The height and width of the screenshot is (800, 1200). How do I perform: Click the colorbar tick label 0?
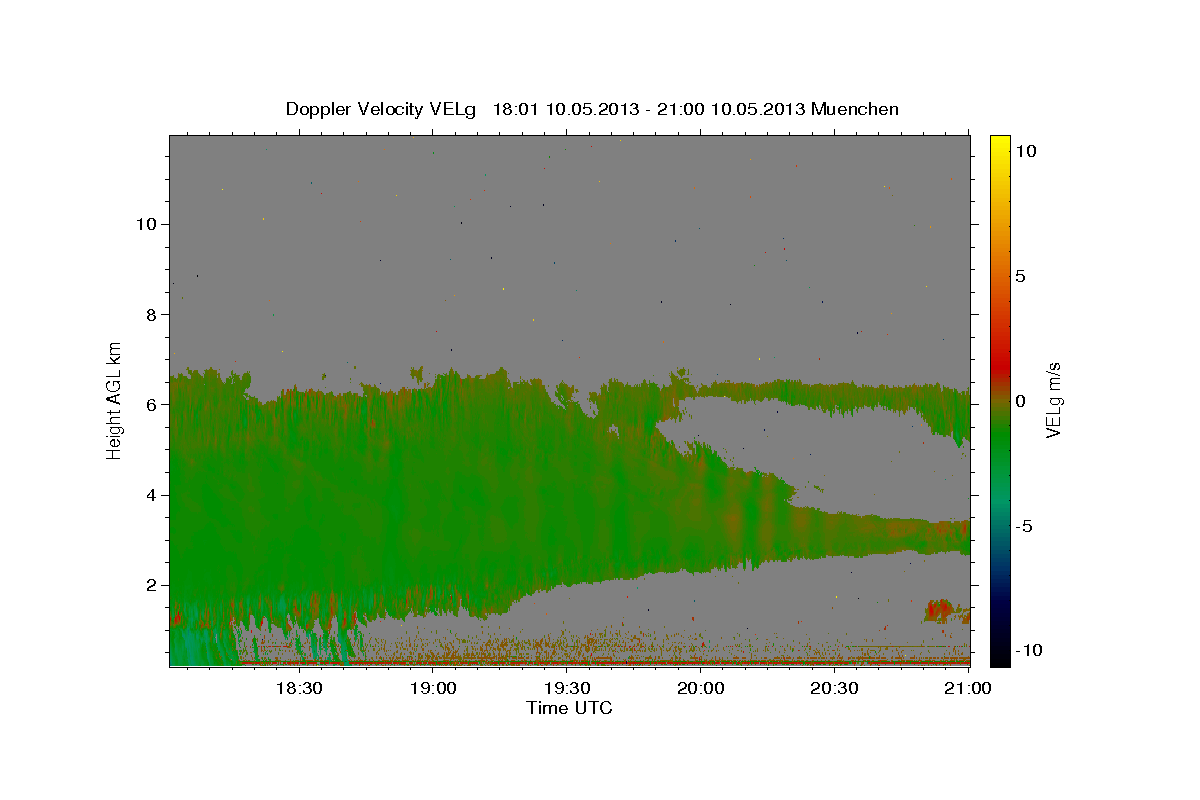1020,401
